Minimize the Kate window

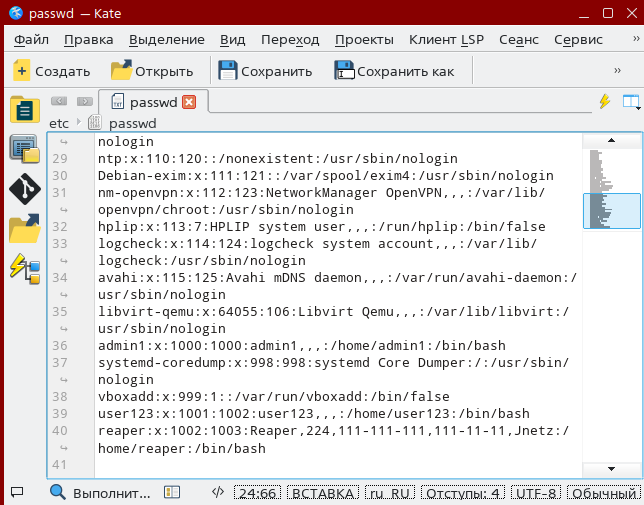[584, 14]
